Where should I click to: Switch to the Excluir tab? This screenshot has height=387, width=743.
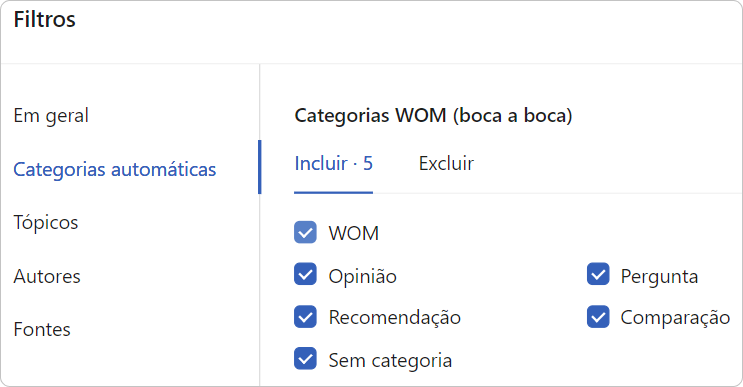446,164
